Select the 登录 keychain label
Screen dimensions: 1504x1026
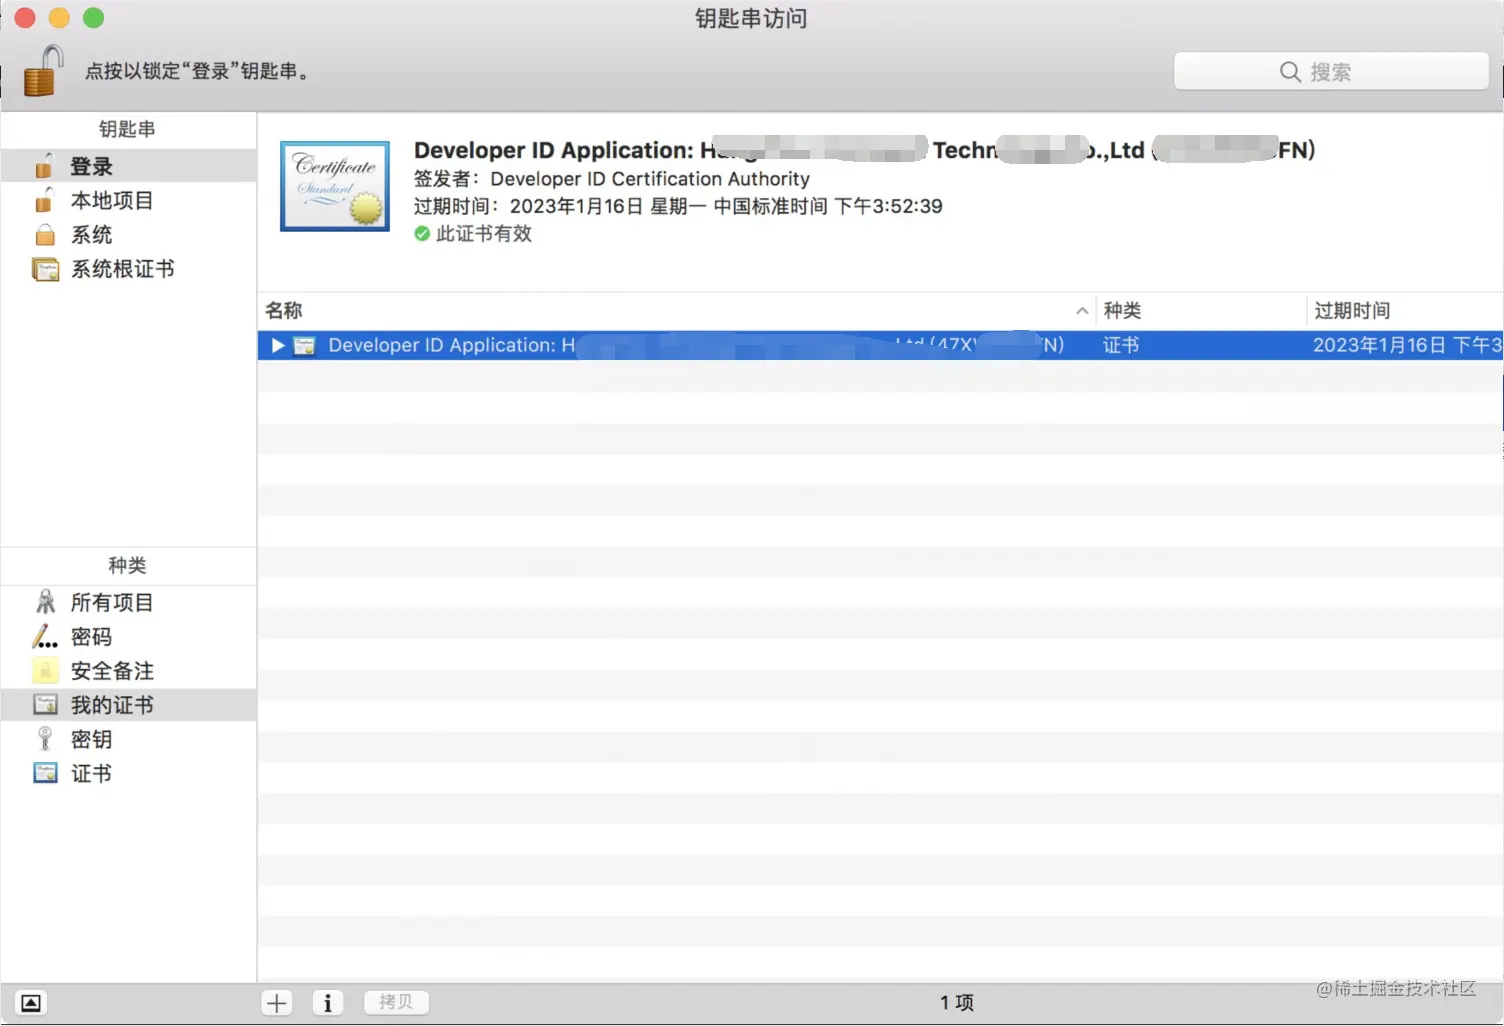coord(91,166)
